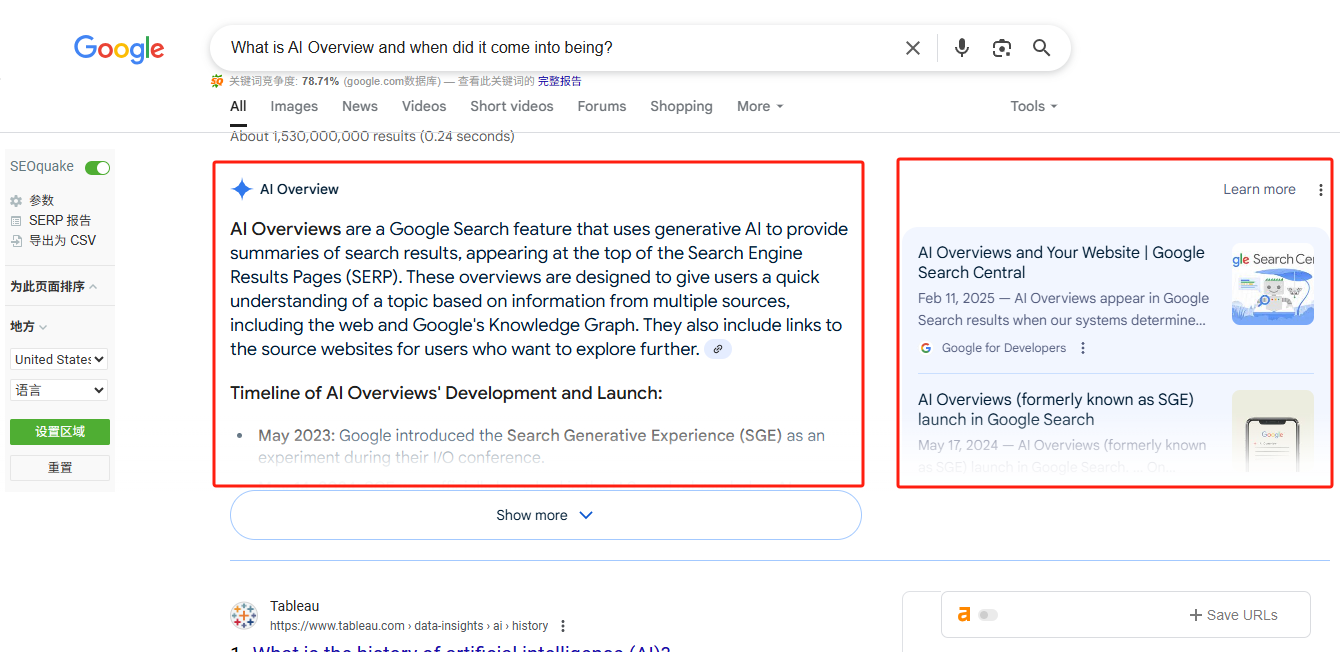Viewport: 1340px width, 652px height.
Task: Open the SERP 报告 report in SEOquake
Action: 50,219
